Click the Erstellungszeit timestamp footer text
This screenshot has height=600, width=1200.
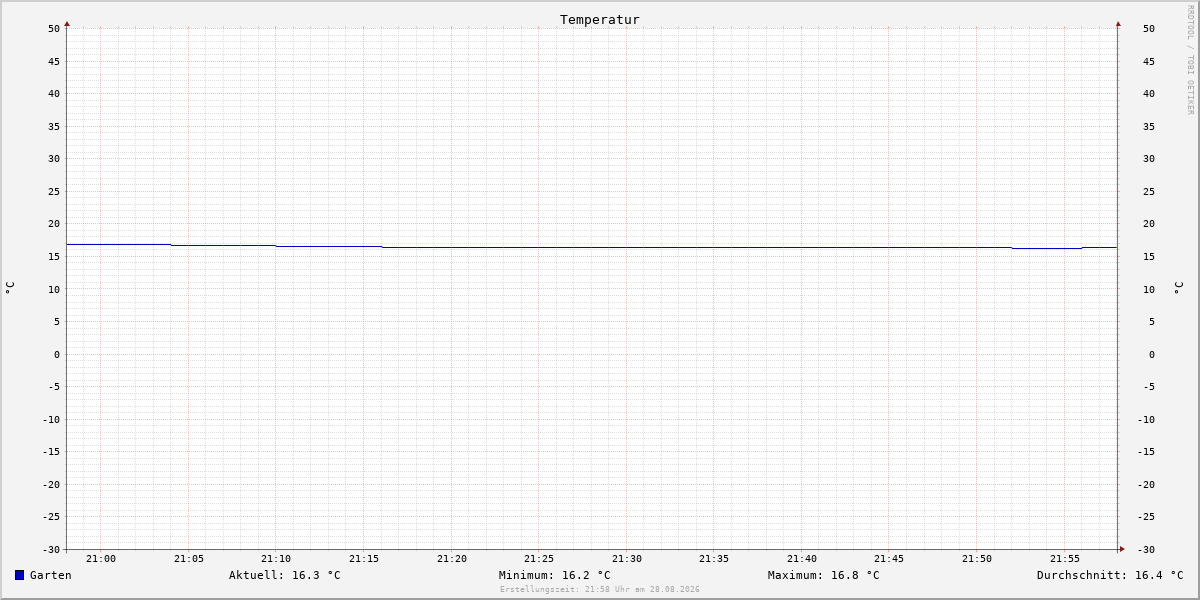[600, 589]
